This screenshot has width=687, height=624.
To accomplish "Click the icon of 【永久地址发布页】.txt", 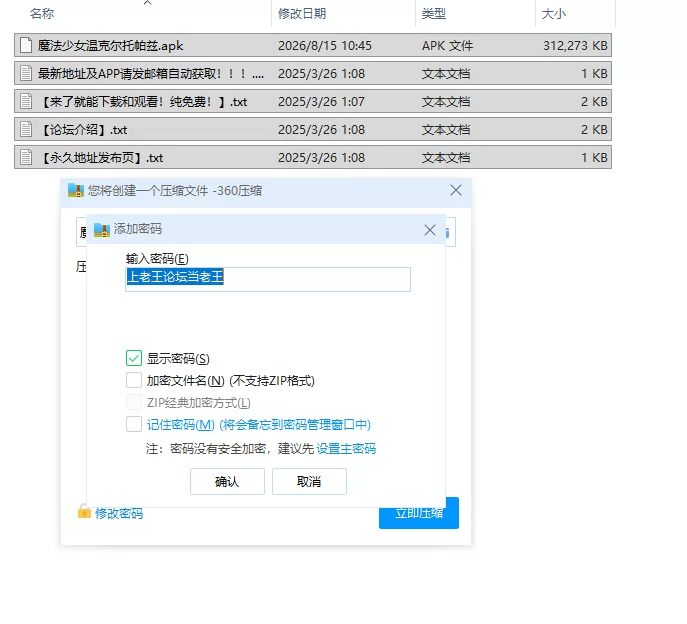I will pyautogui.click(x=26, y=157).
